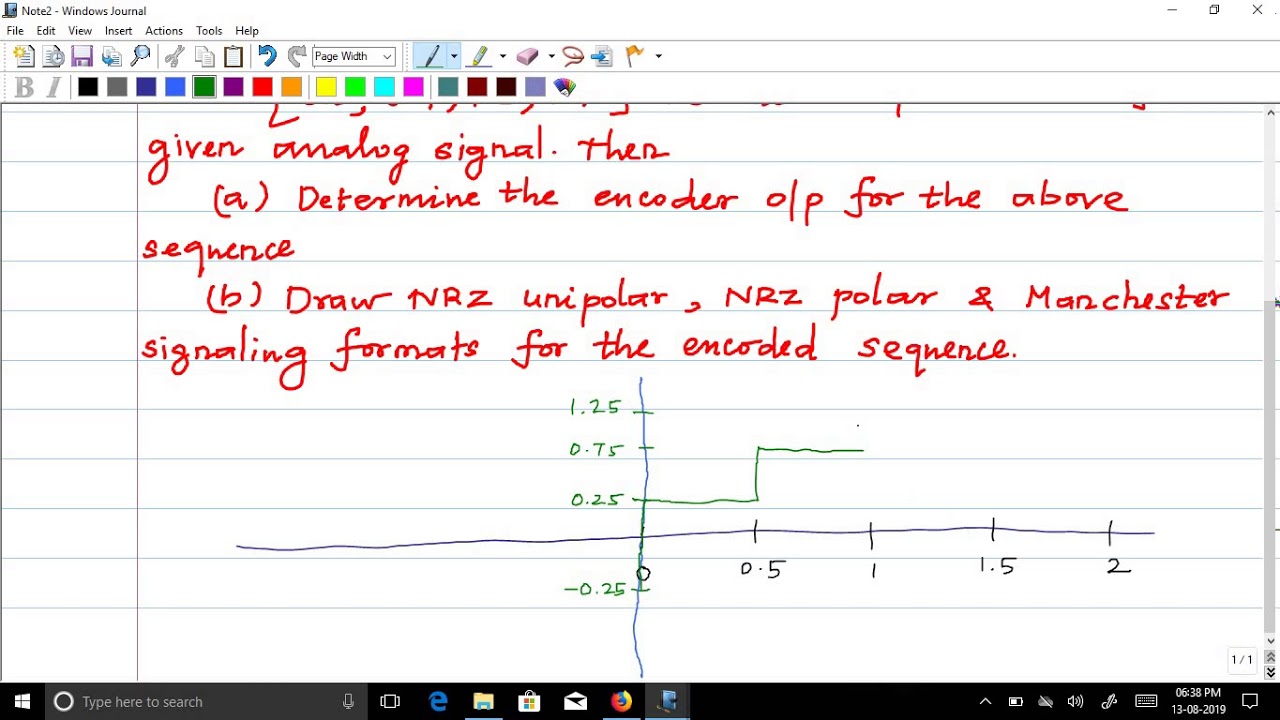Pick the red ink color
Viewport: 1280px width, 720px height.
click(x=262, y=87)
